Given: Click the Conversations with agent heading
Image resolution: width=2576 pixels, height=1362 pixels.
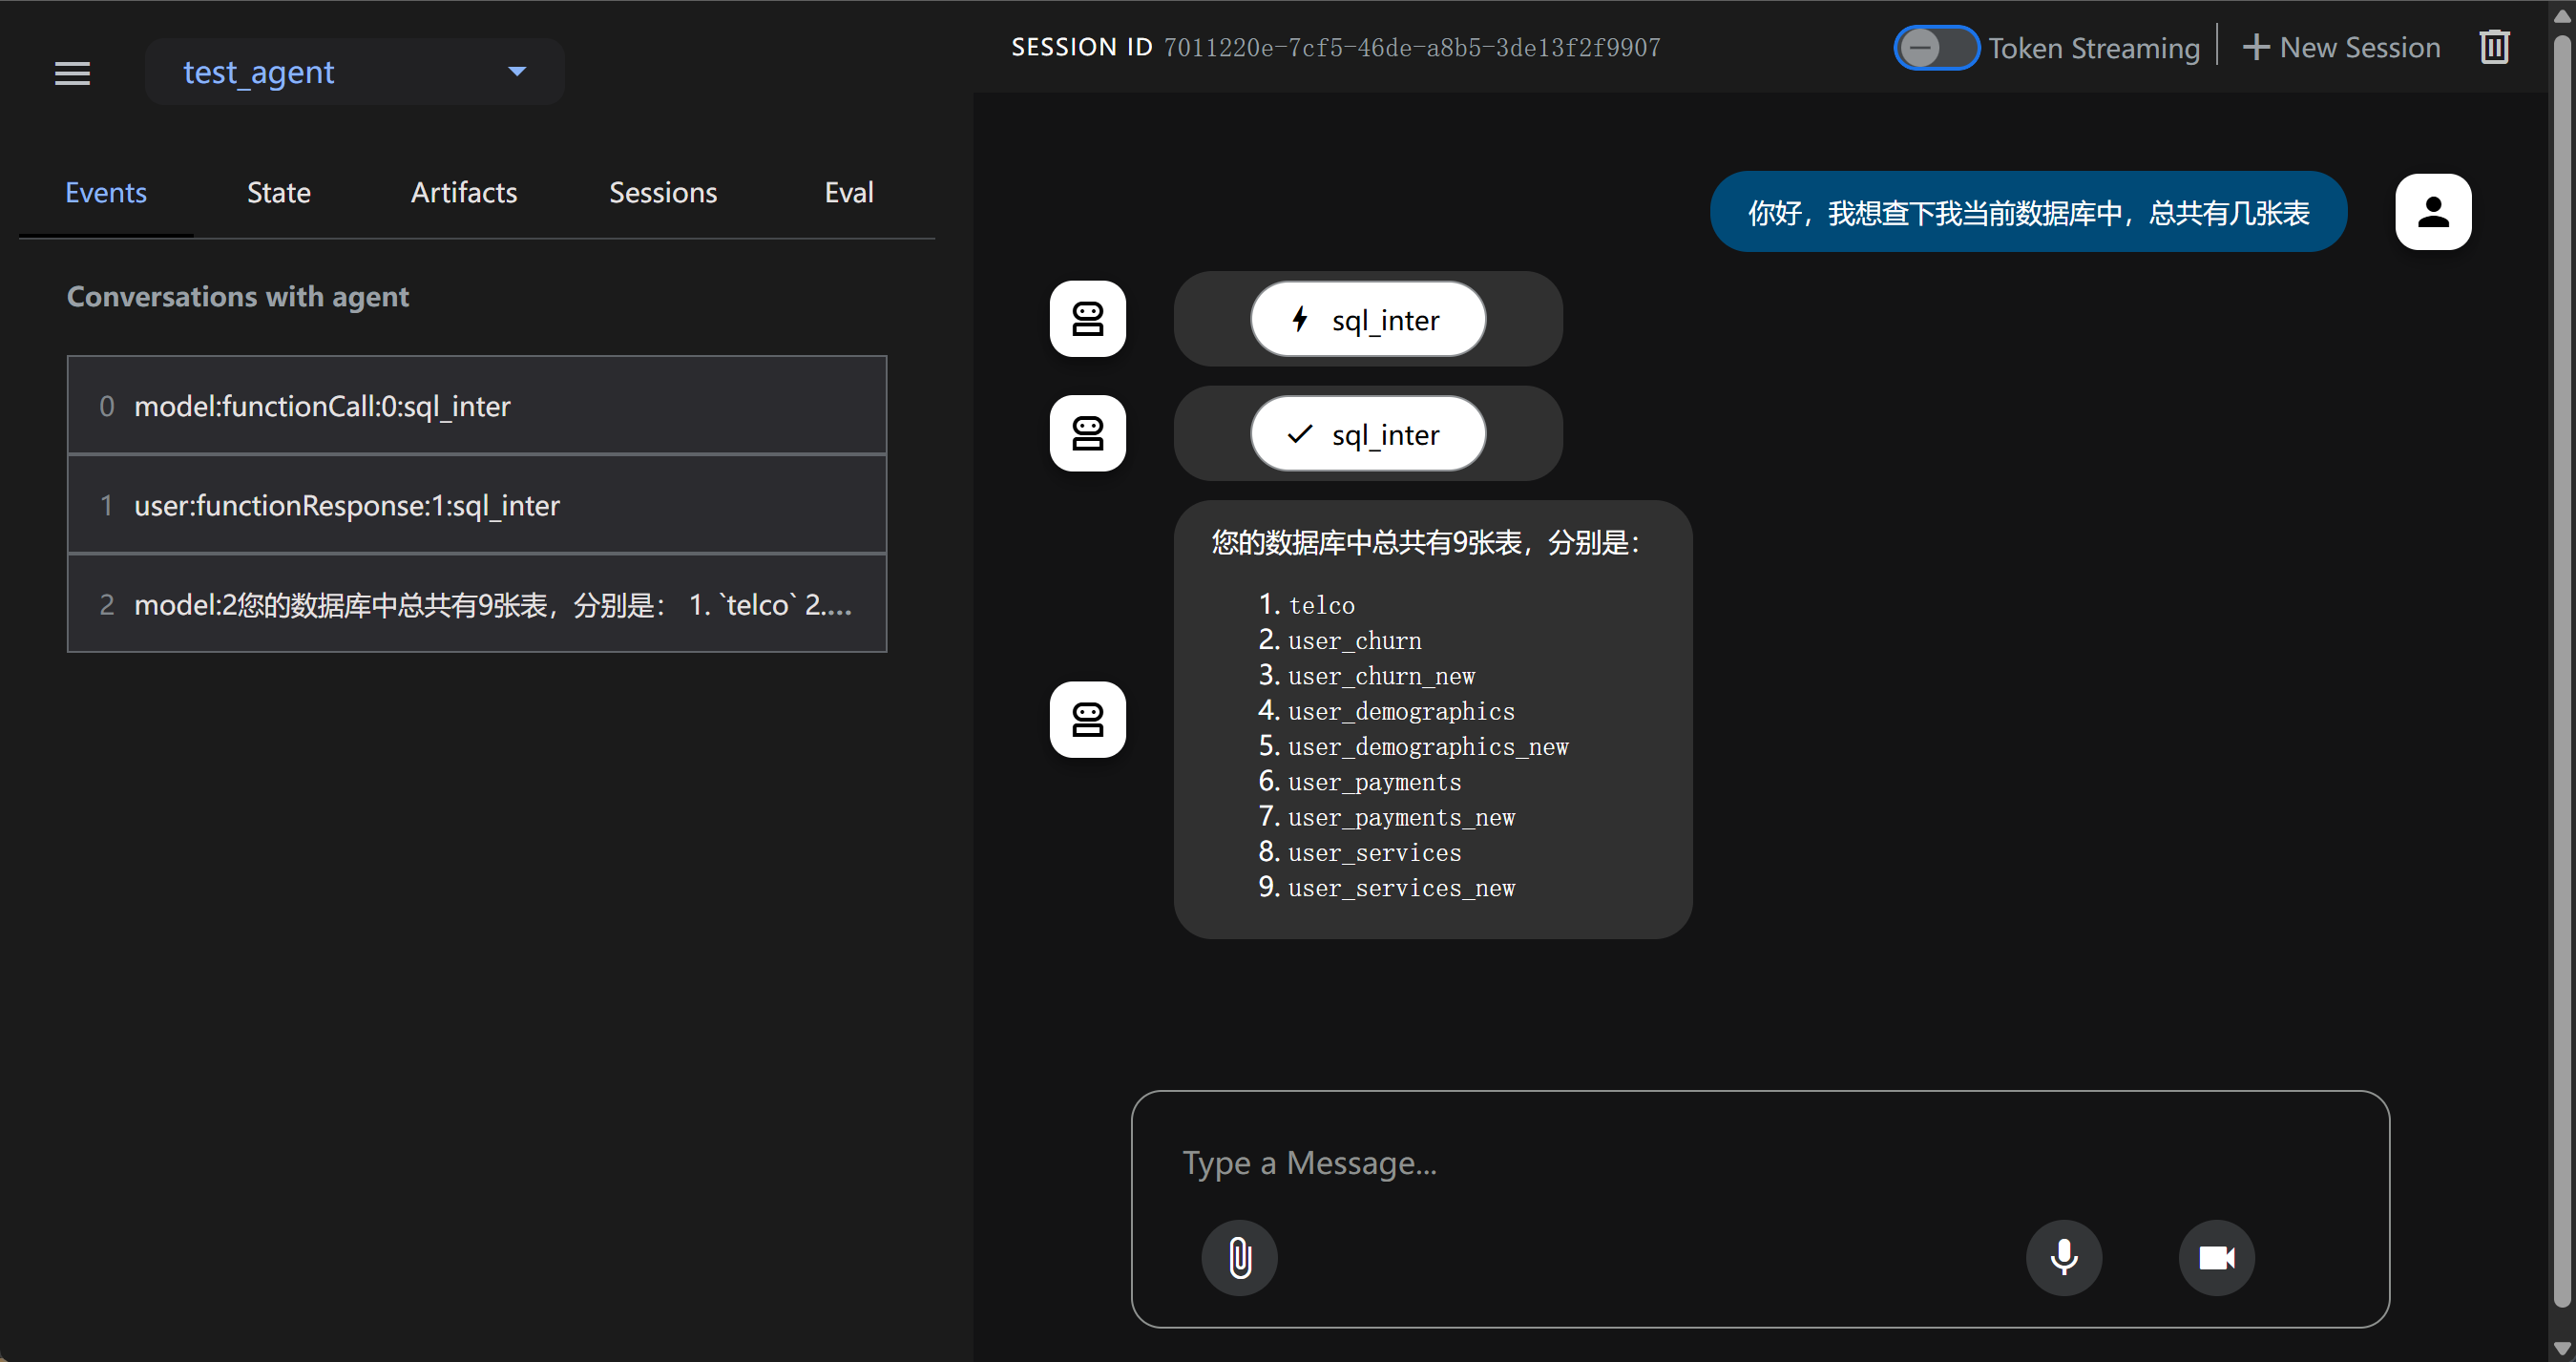Looking at the screenshot, I should coord(238,296).
